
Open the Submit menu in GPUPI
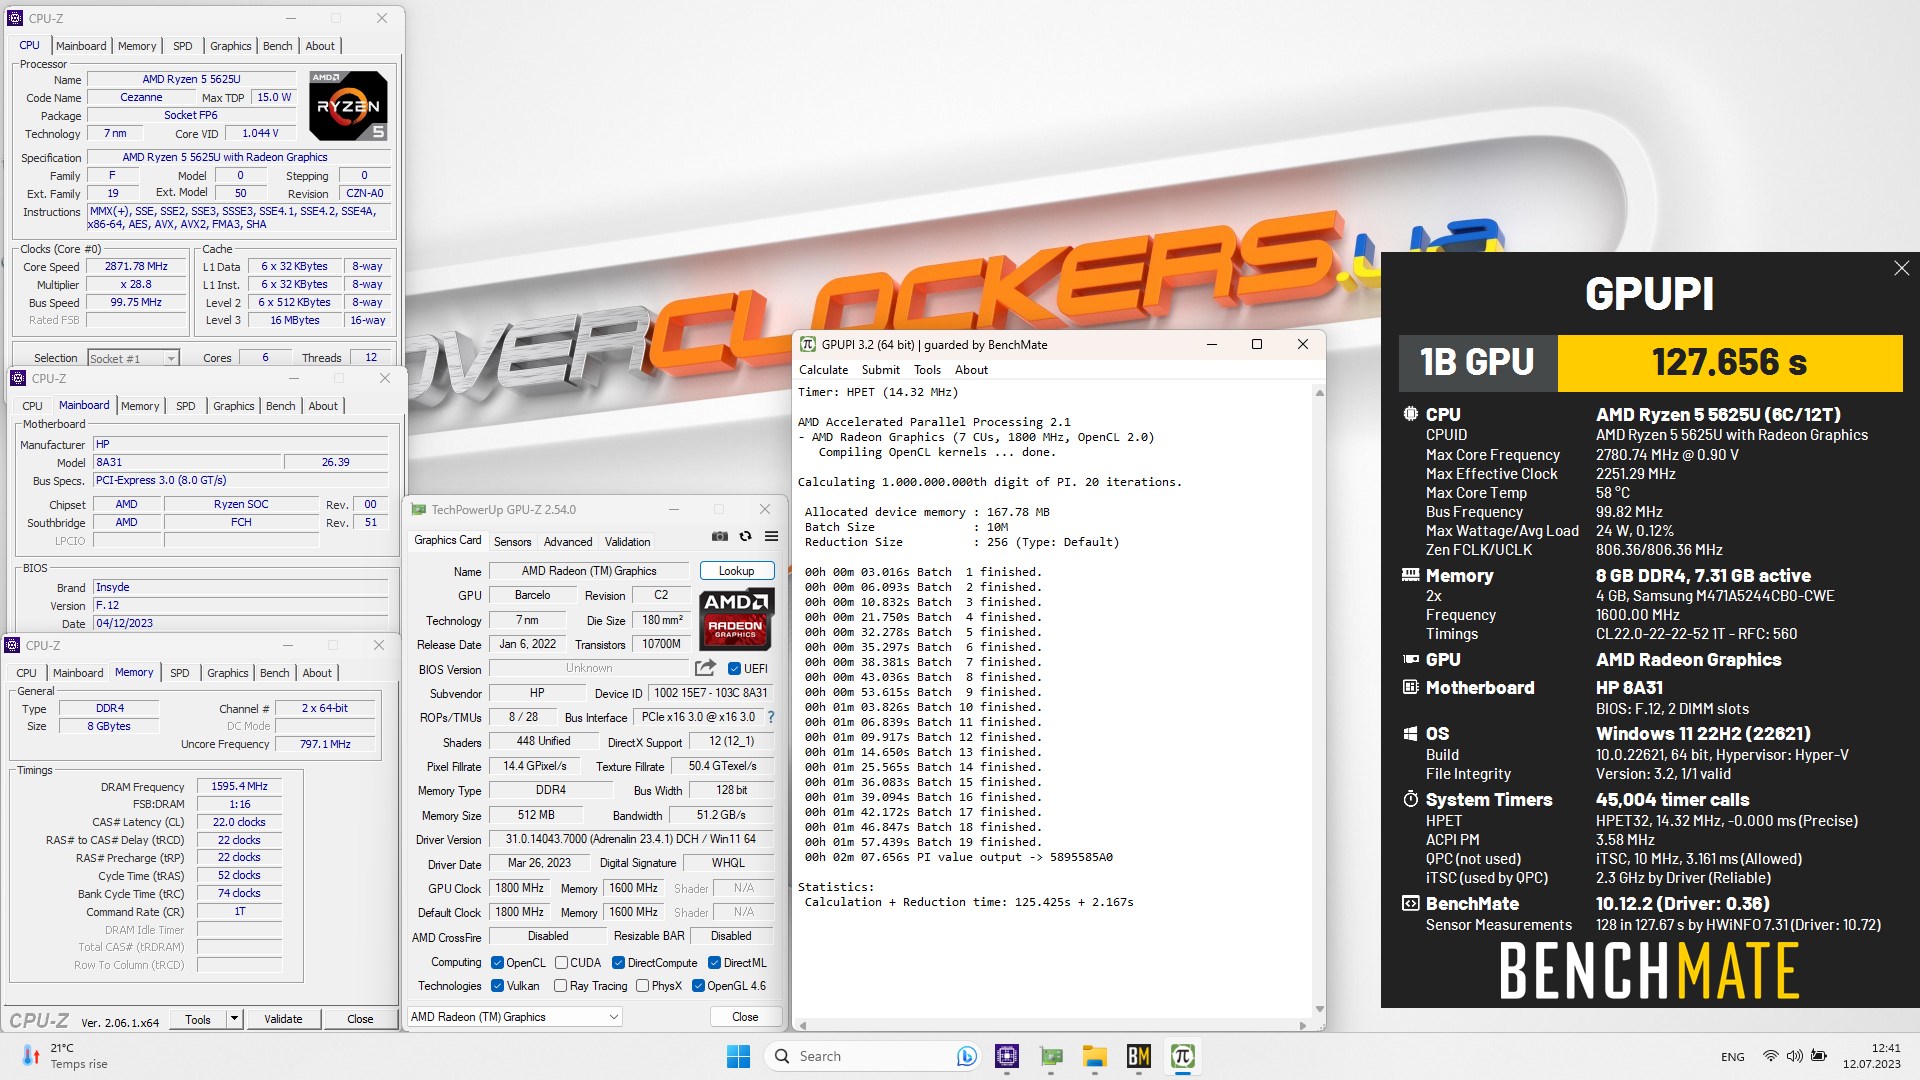[880, 370]
